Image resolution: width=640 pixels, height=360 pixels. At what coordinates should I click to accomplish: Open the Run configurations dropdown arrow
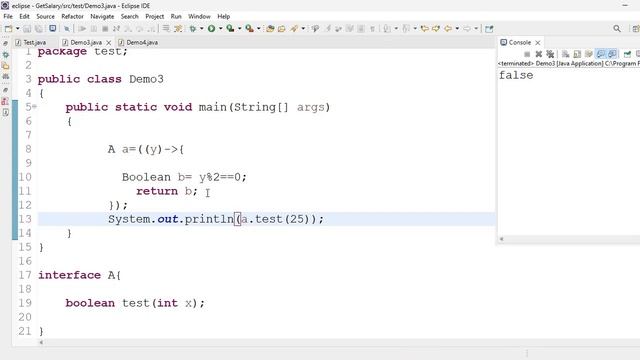(x=220, y=29)
